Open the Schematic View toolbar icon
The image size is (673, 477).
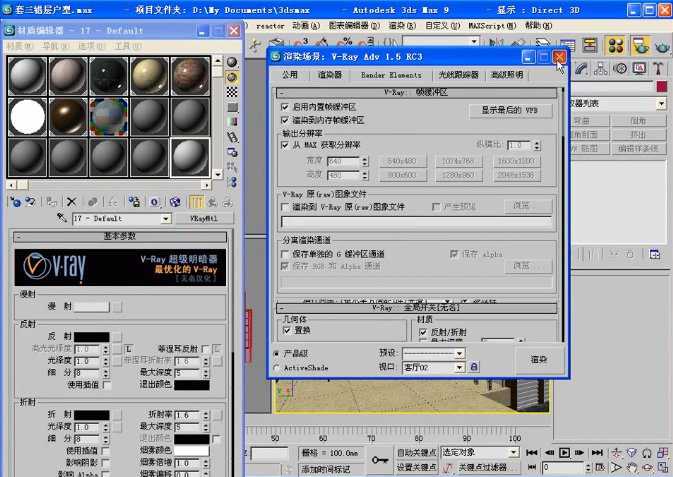[591, 46]
